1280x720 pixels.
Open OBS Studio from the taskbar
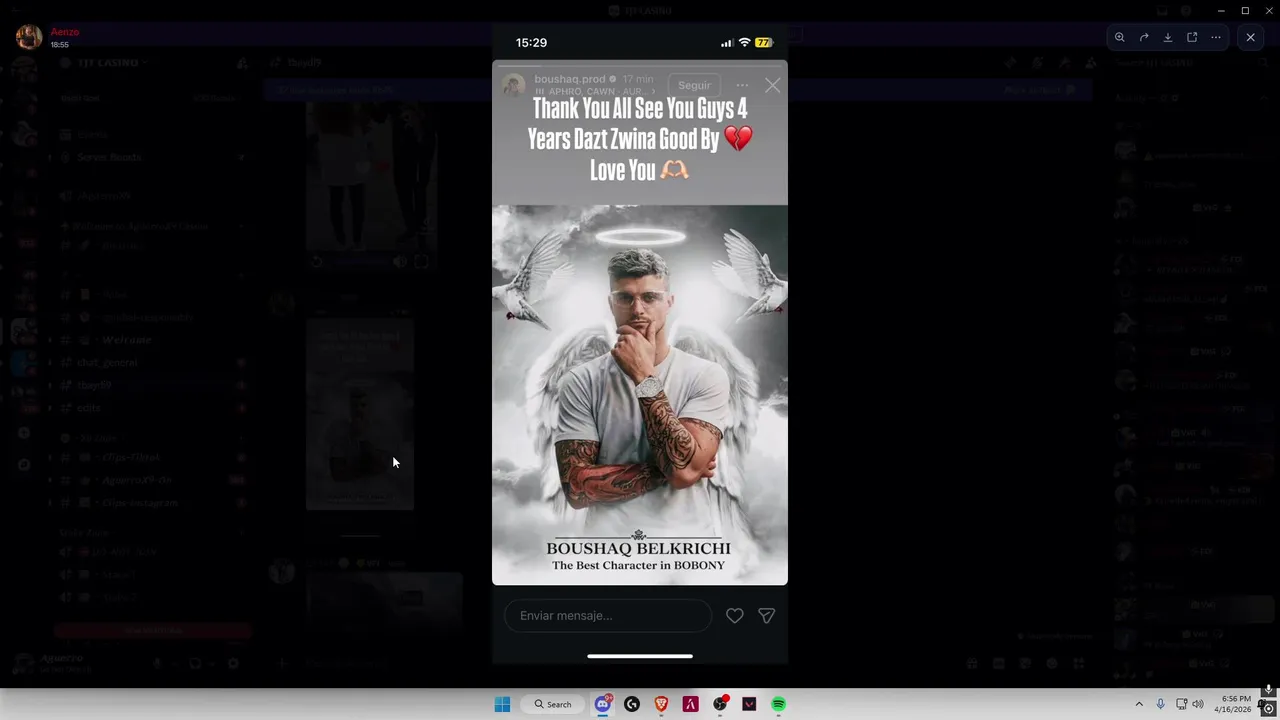coord(720,704)
